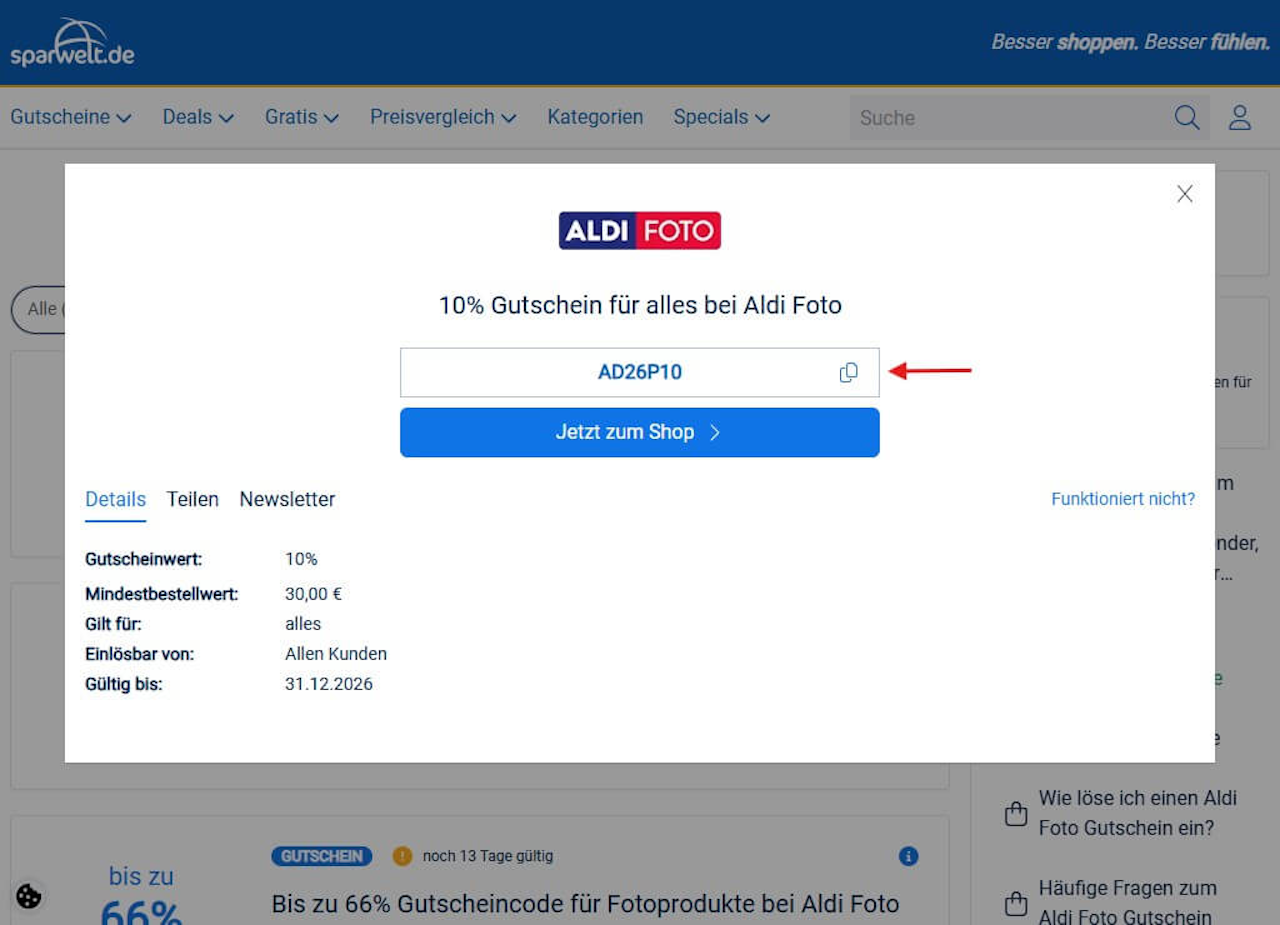Click the 'Alle' filter pill
1280x925 pixels.
40,309
